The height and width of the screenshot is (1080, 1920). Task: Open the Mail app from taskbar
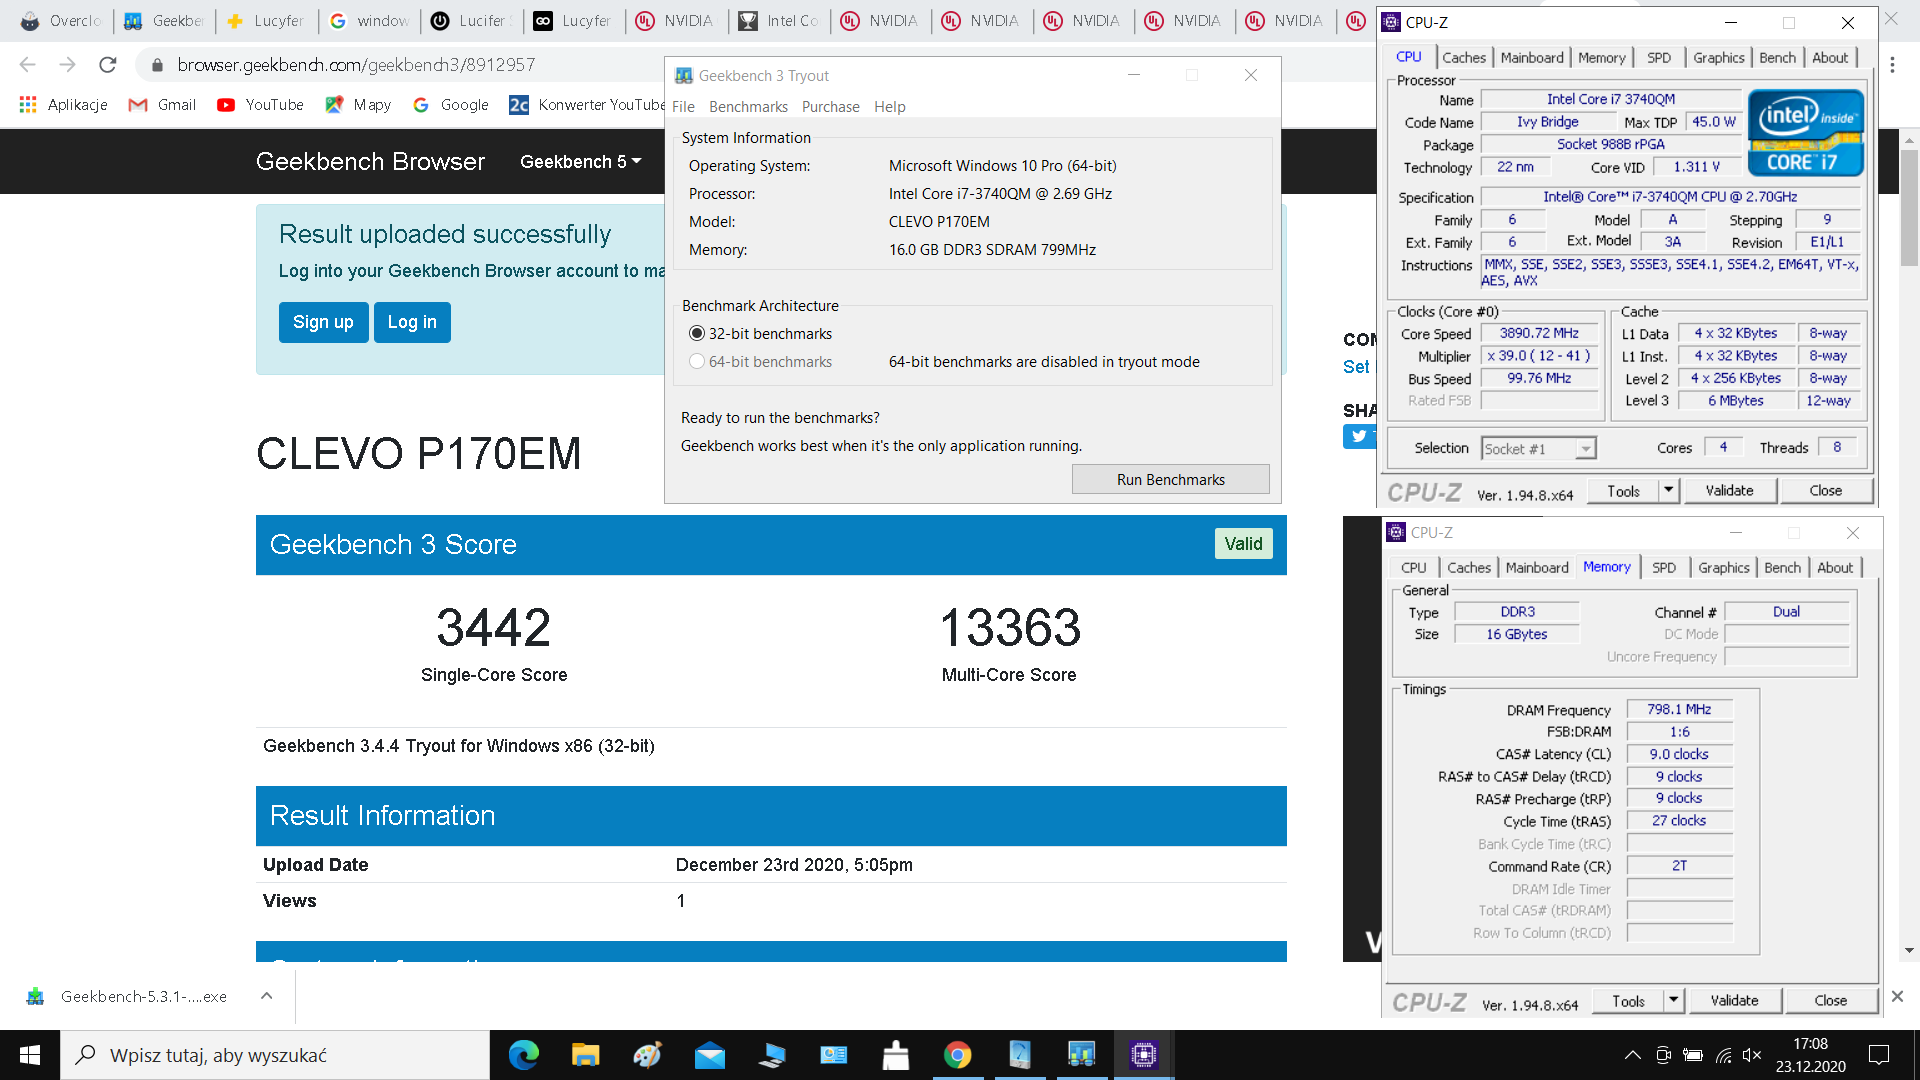tap(709, 1055)
